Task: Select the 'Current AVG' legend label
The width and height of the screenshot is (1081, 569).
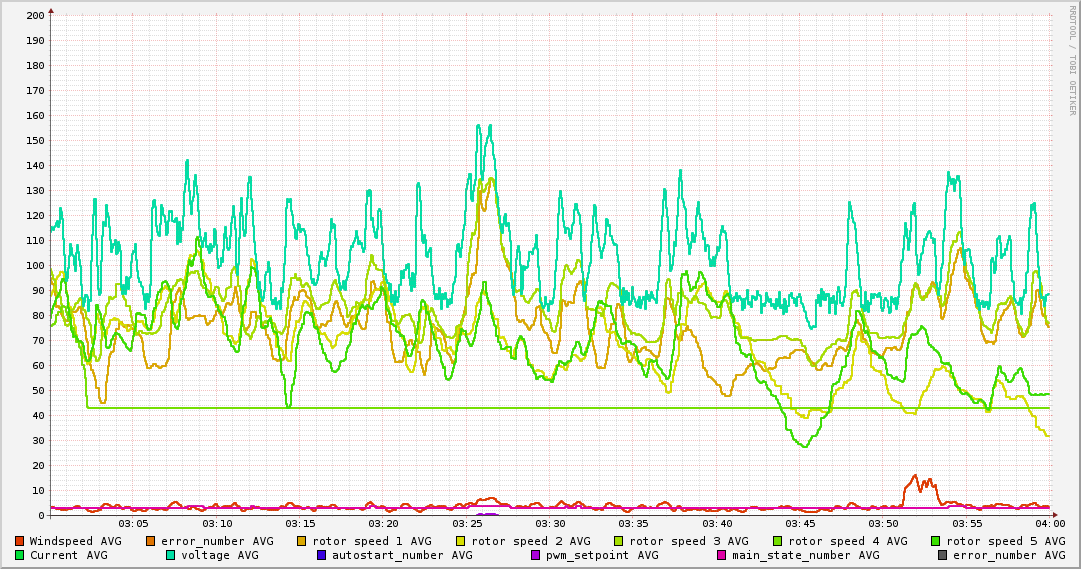Action: point(68,555)
